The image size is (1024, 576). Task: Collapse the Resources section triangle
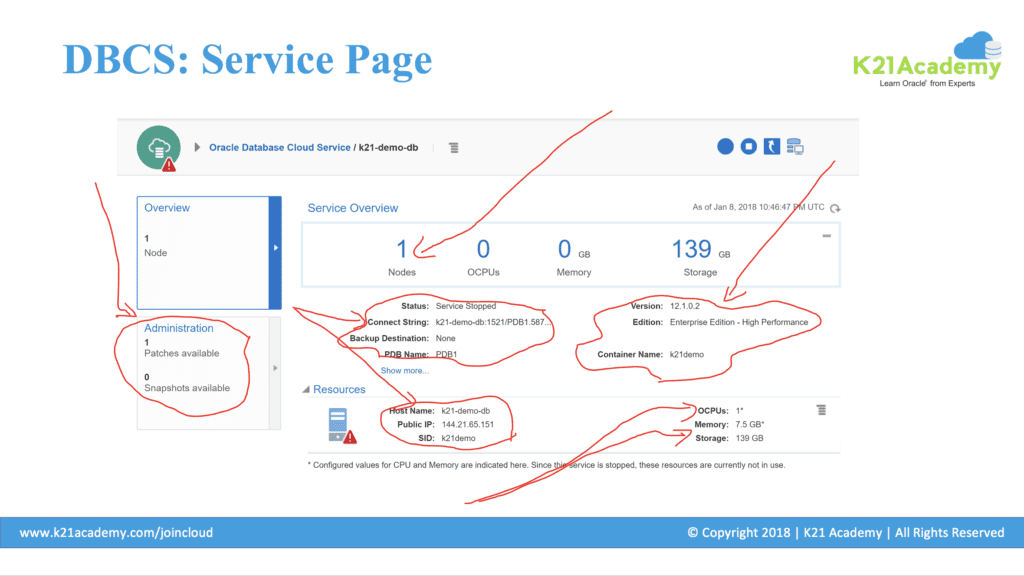tap(306, 390)
